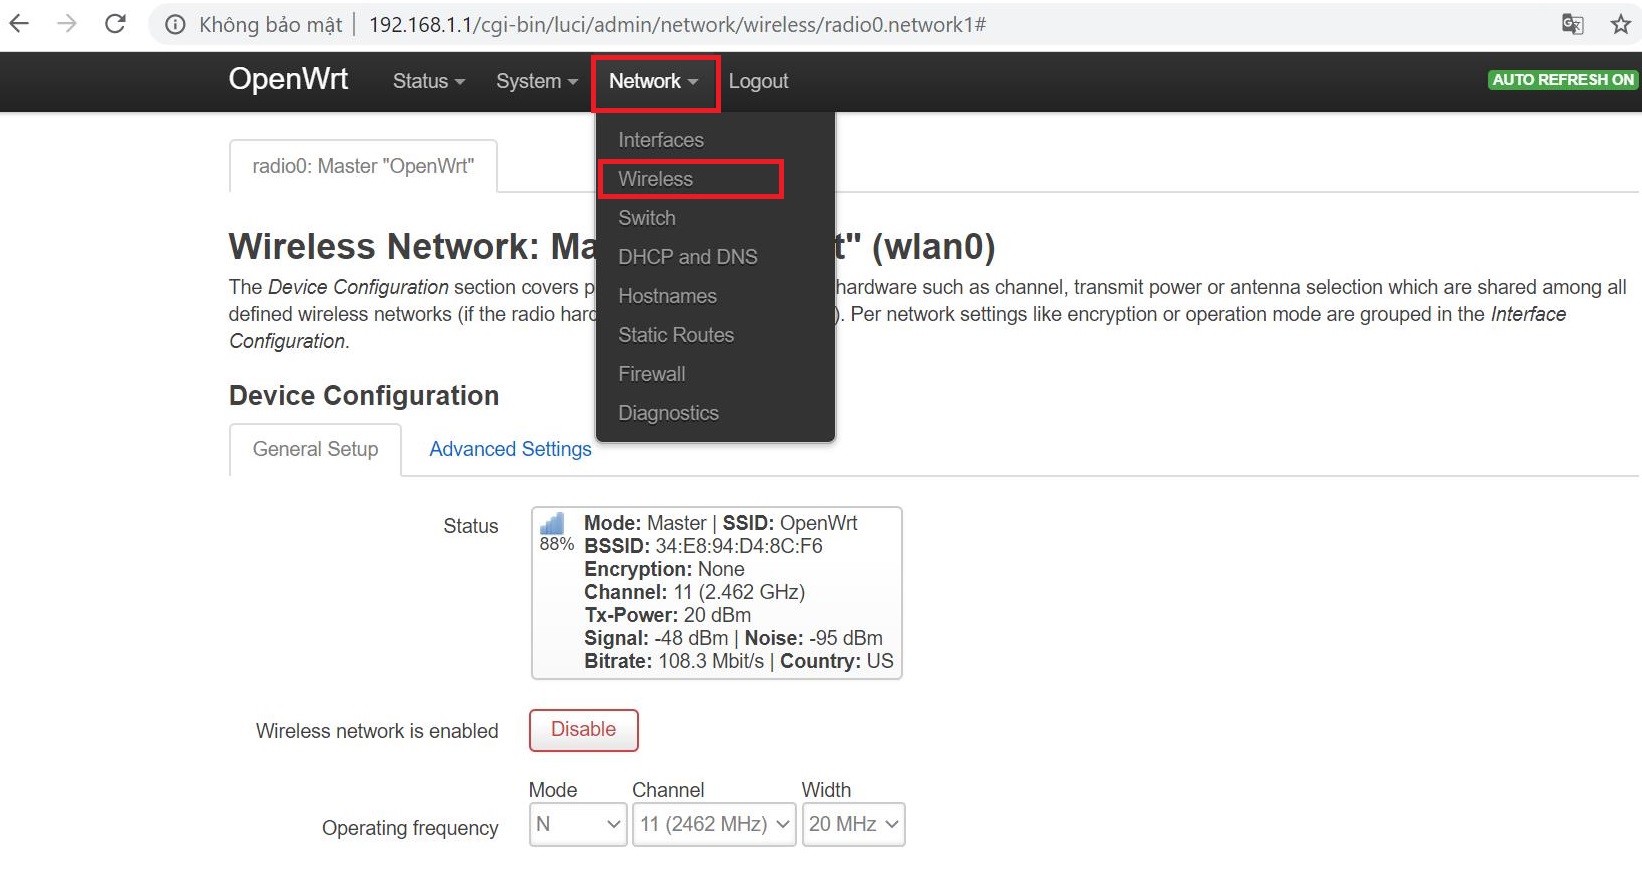
Task: Click the wireless signal strength icon
Action: pyautogui.click(x=552, y=523)
